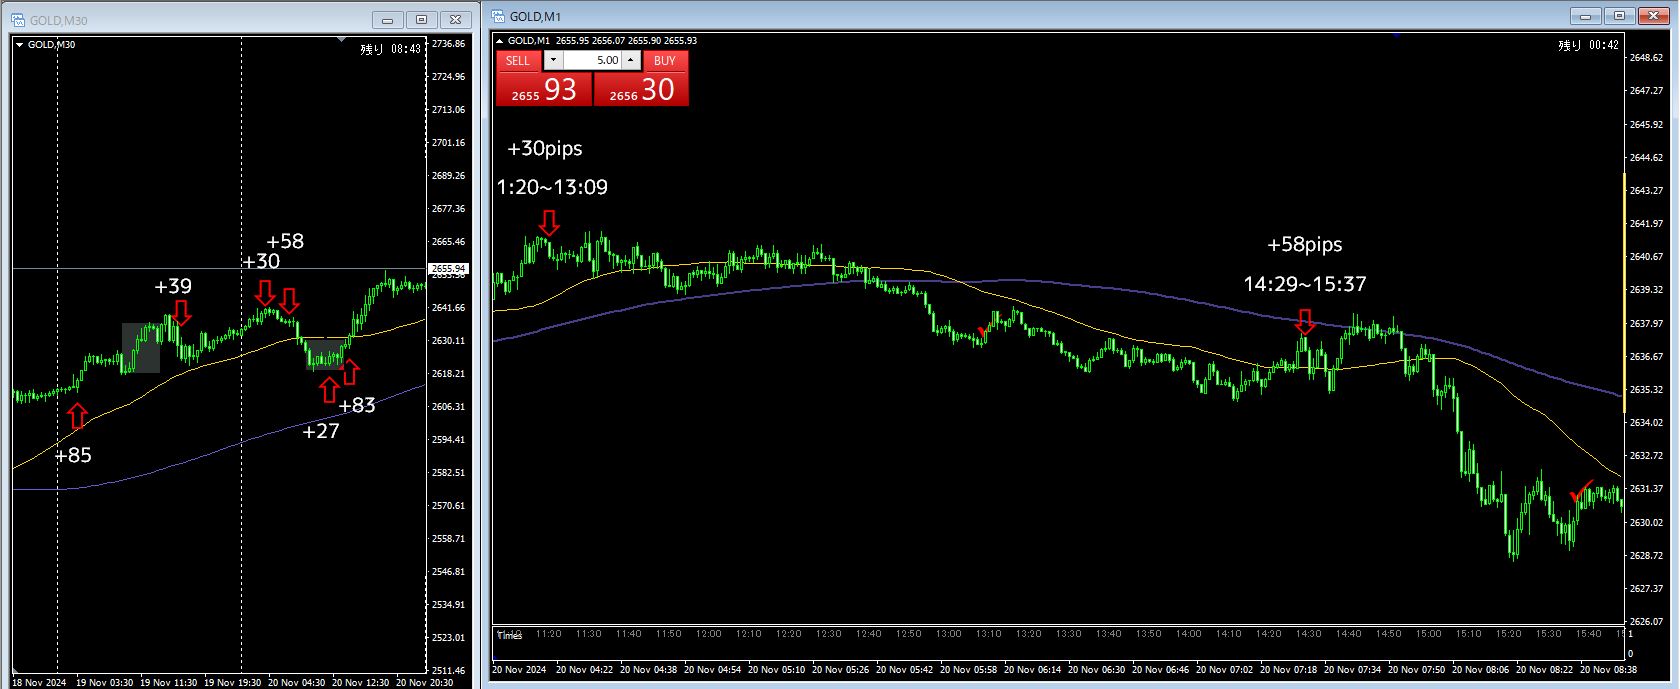Increase lot volume with the up arrow
1680x689 pixels.
(631, 60)
